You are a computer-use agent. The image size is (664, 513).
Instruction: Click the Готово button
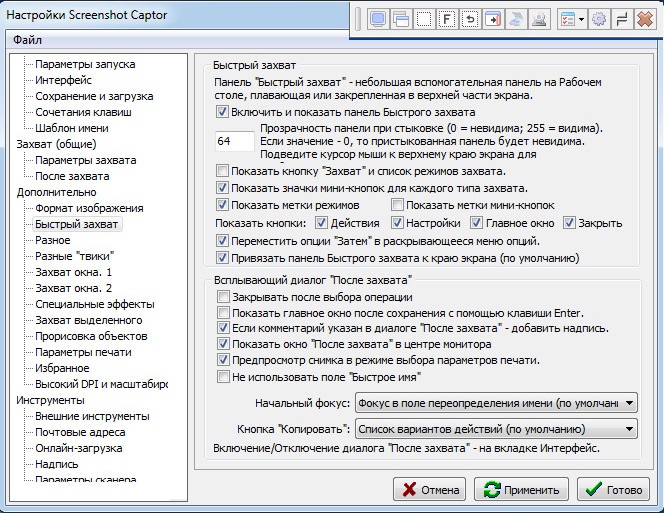613,490
